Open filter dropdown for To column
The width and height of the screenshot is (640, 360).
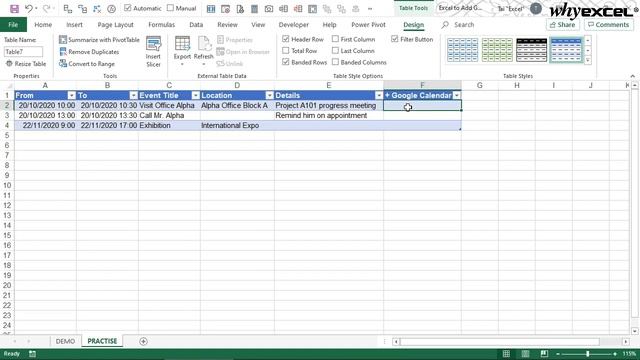pos(133,96)
